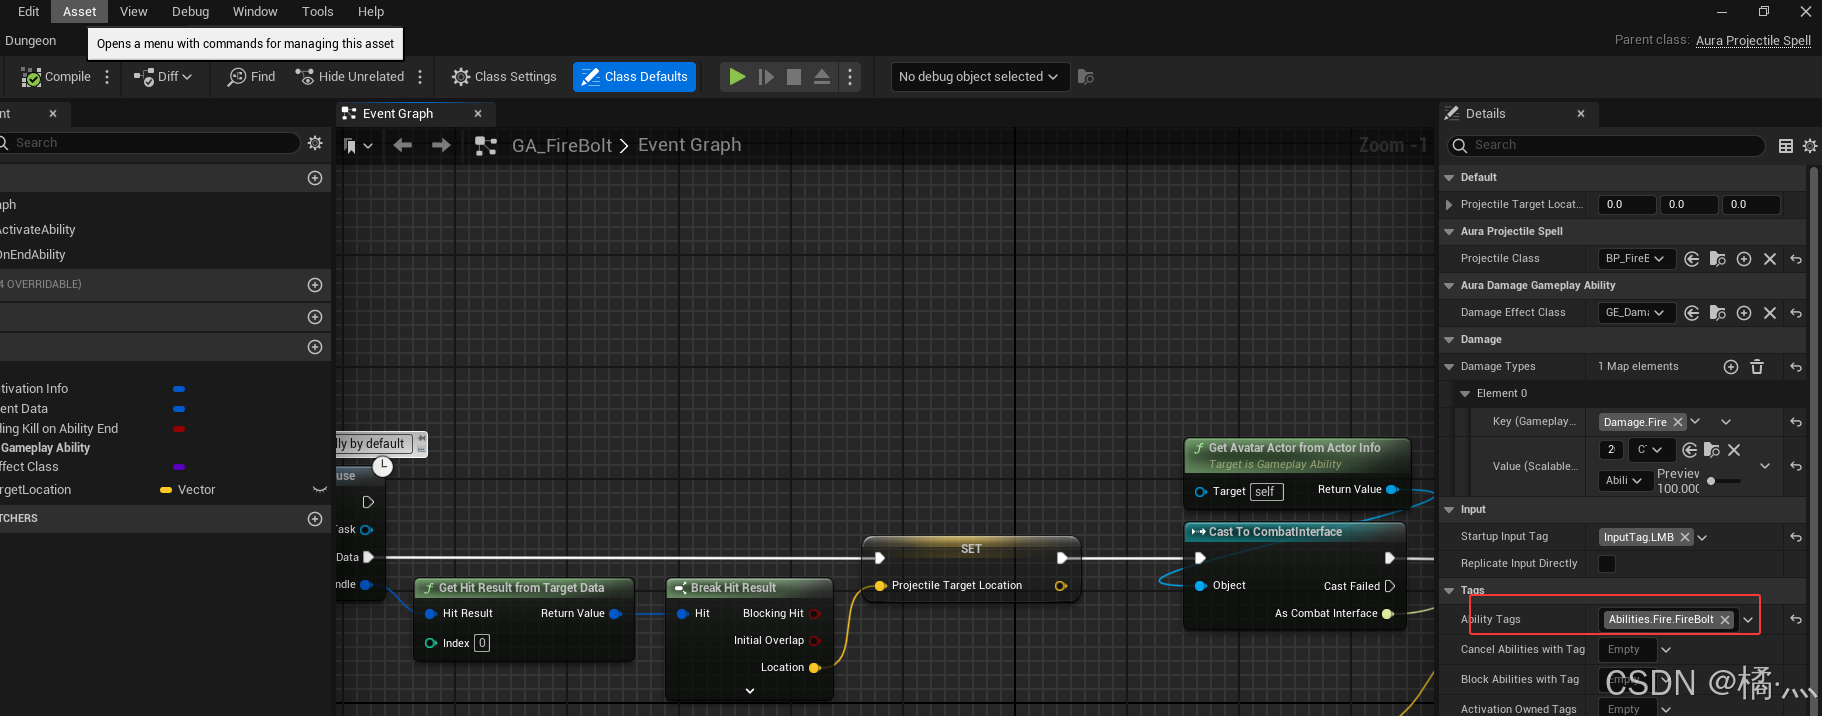This screenshot has height=716, width=1822.
Task: Reset Ability Tags to default
Action: [x=1796, y=620]
